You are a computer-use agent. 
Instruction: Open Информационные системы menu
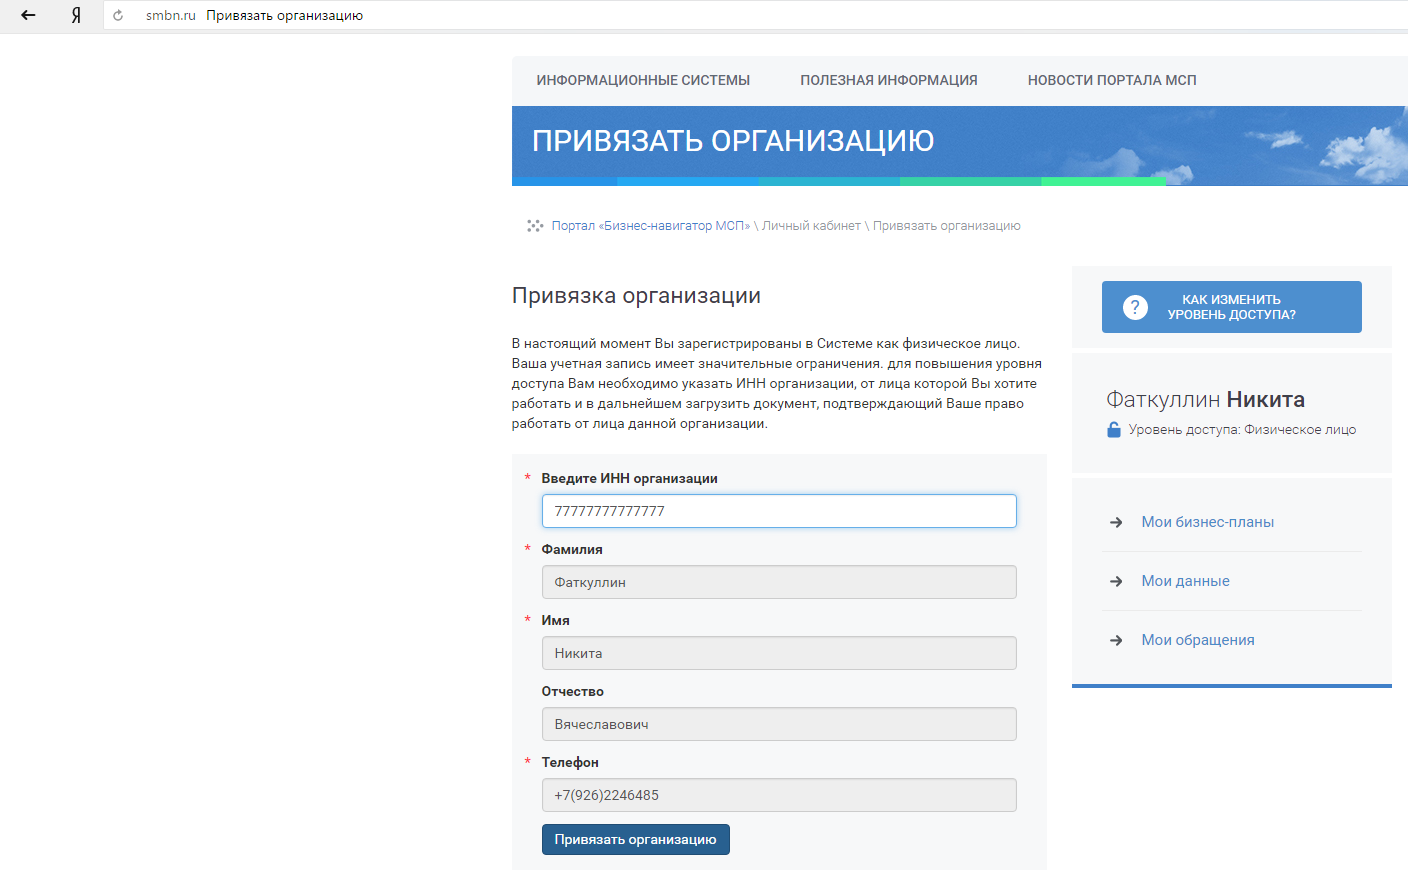pos(643,80)
